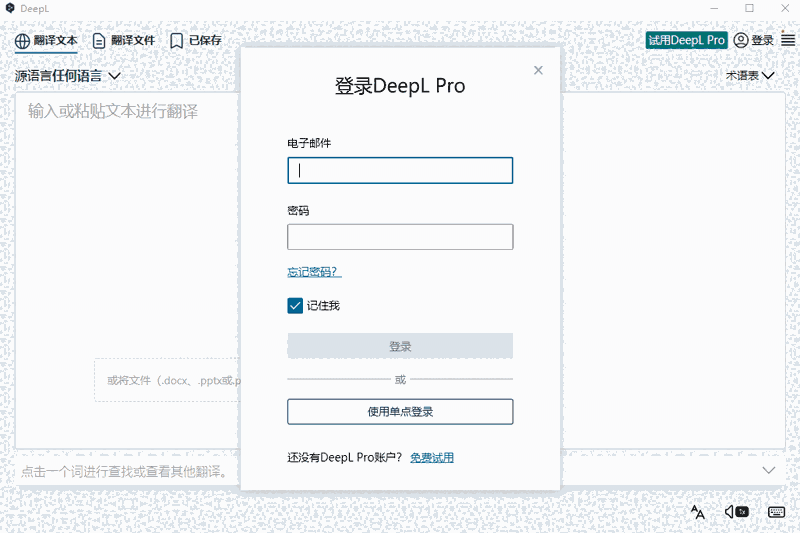The image size is (800, 533).
Task: Open the hamburger menu icon
Action: coord(788,40)
